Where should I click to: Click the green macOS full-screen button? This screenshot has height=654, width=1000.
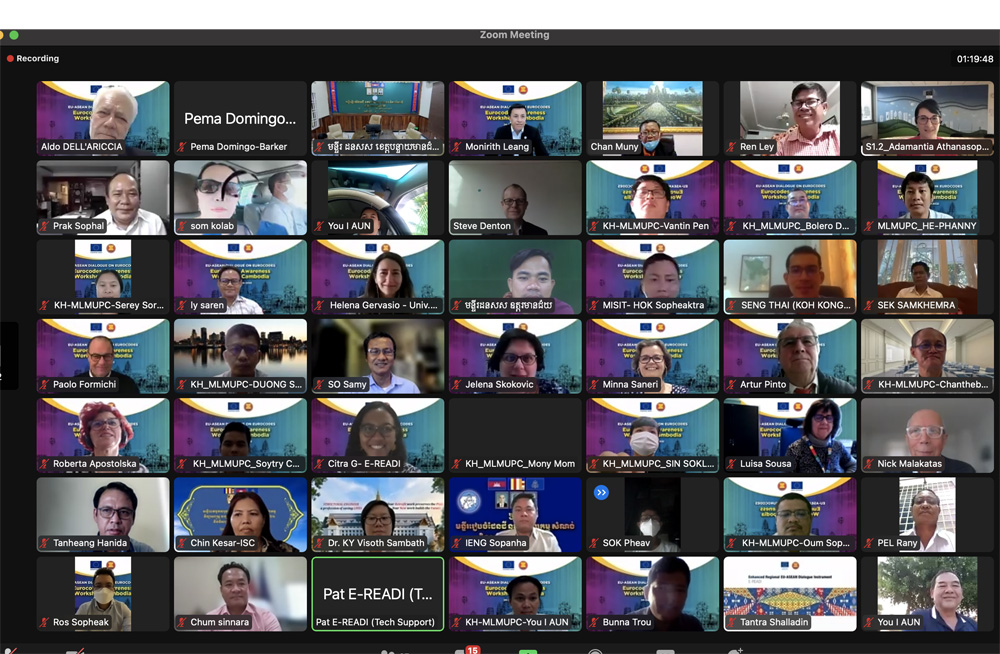(x=14, y=35)
